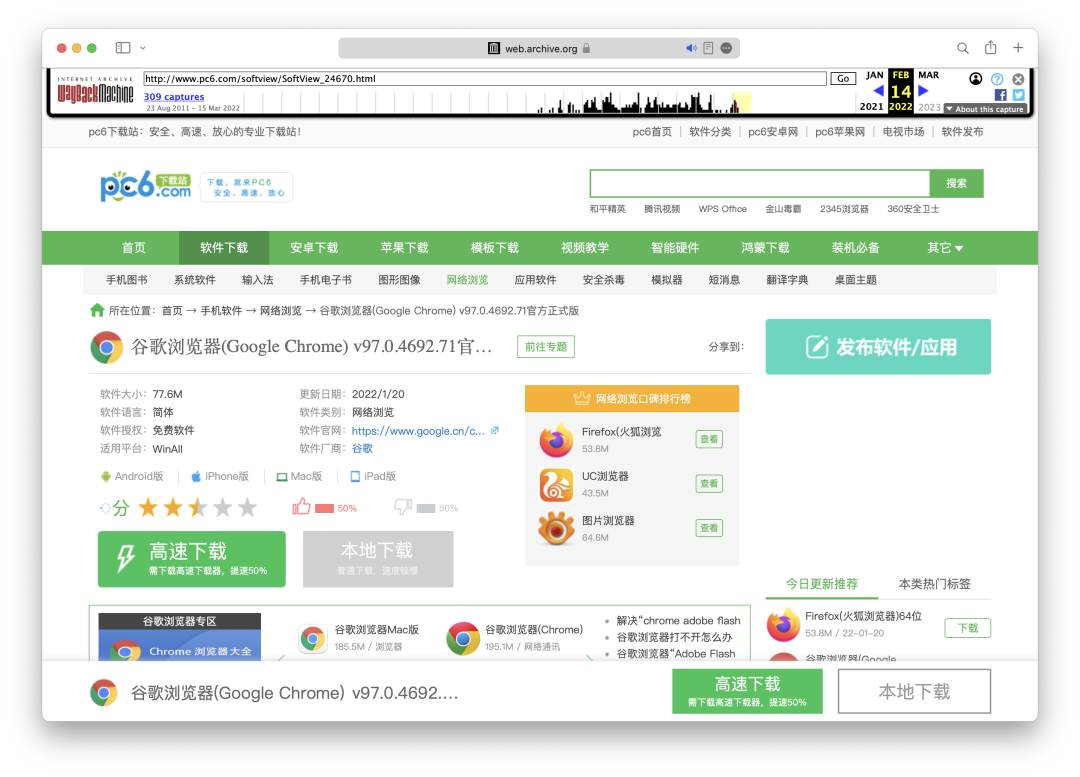Go to previous capture with left arrow

pos(878,90)
